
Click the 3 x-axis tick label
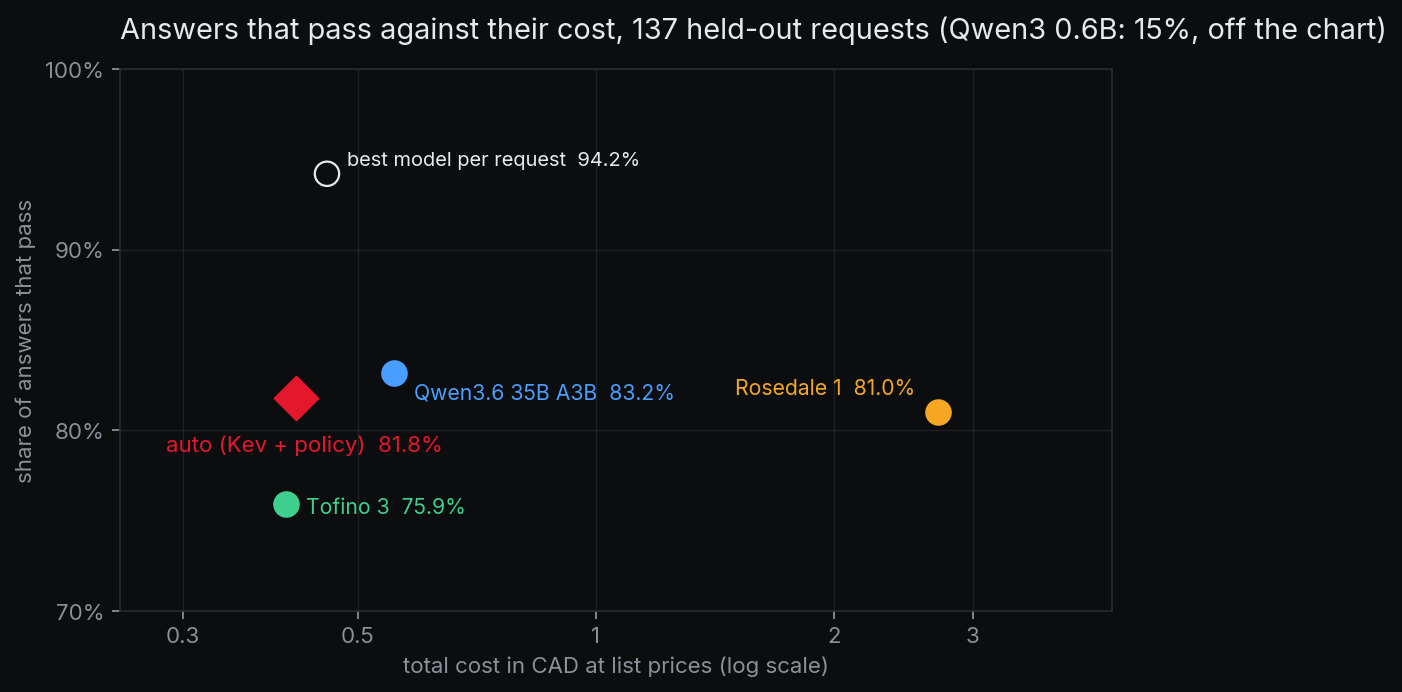click(x=973, y=636)
